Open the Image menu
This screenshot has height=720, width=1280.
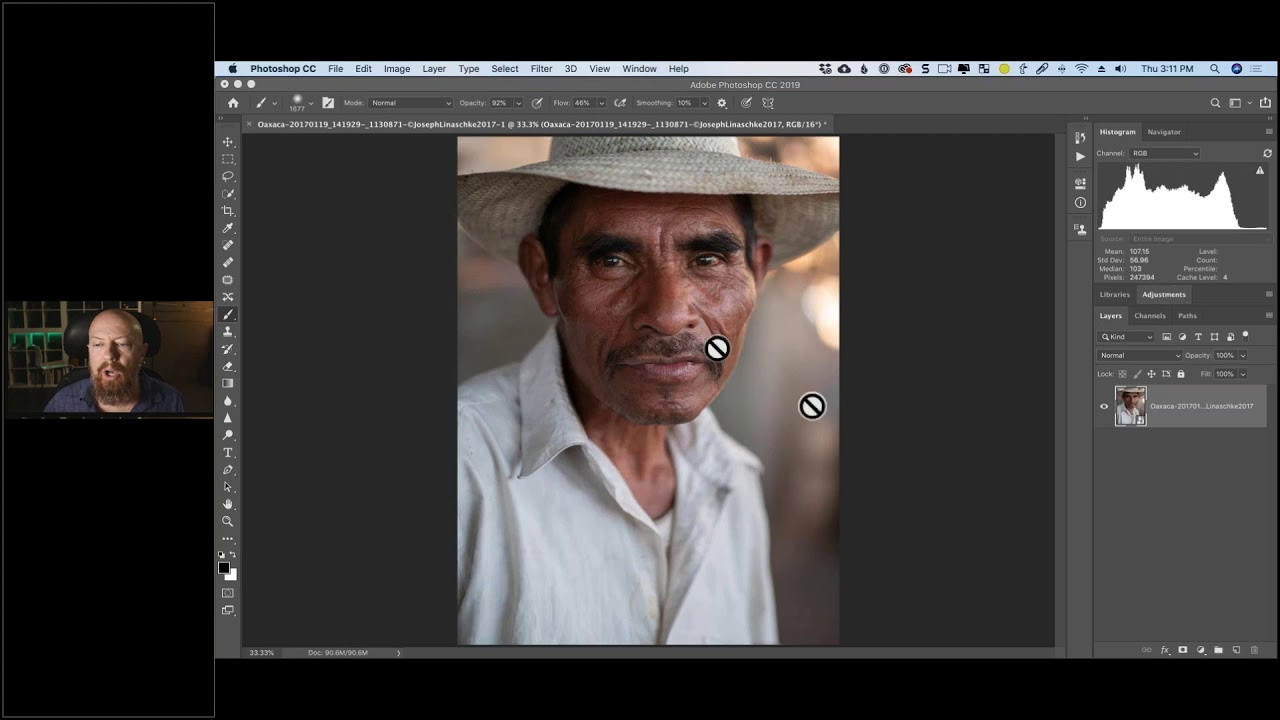tap(397, 69)
